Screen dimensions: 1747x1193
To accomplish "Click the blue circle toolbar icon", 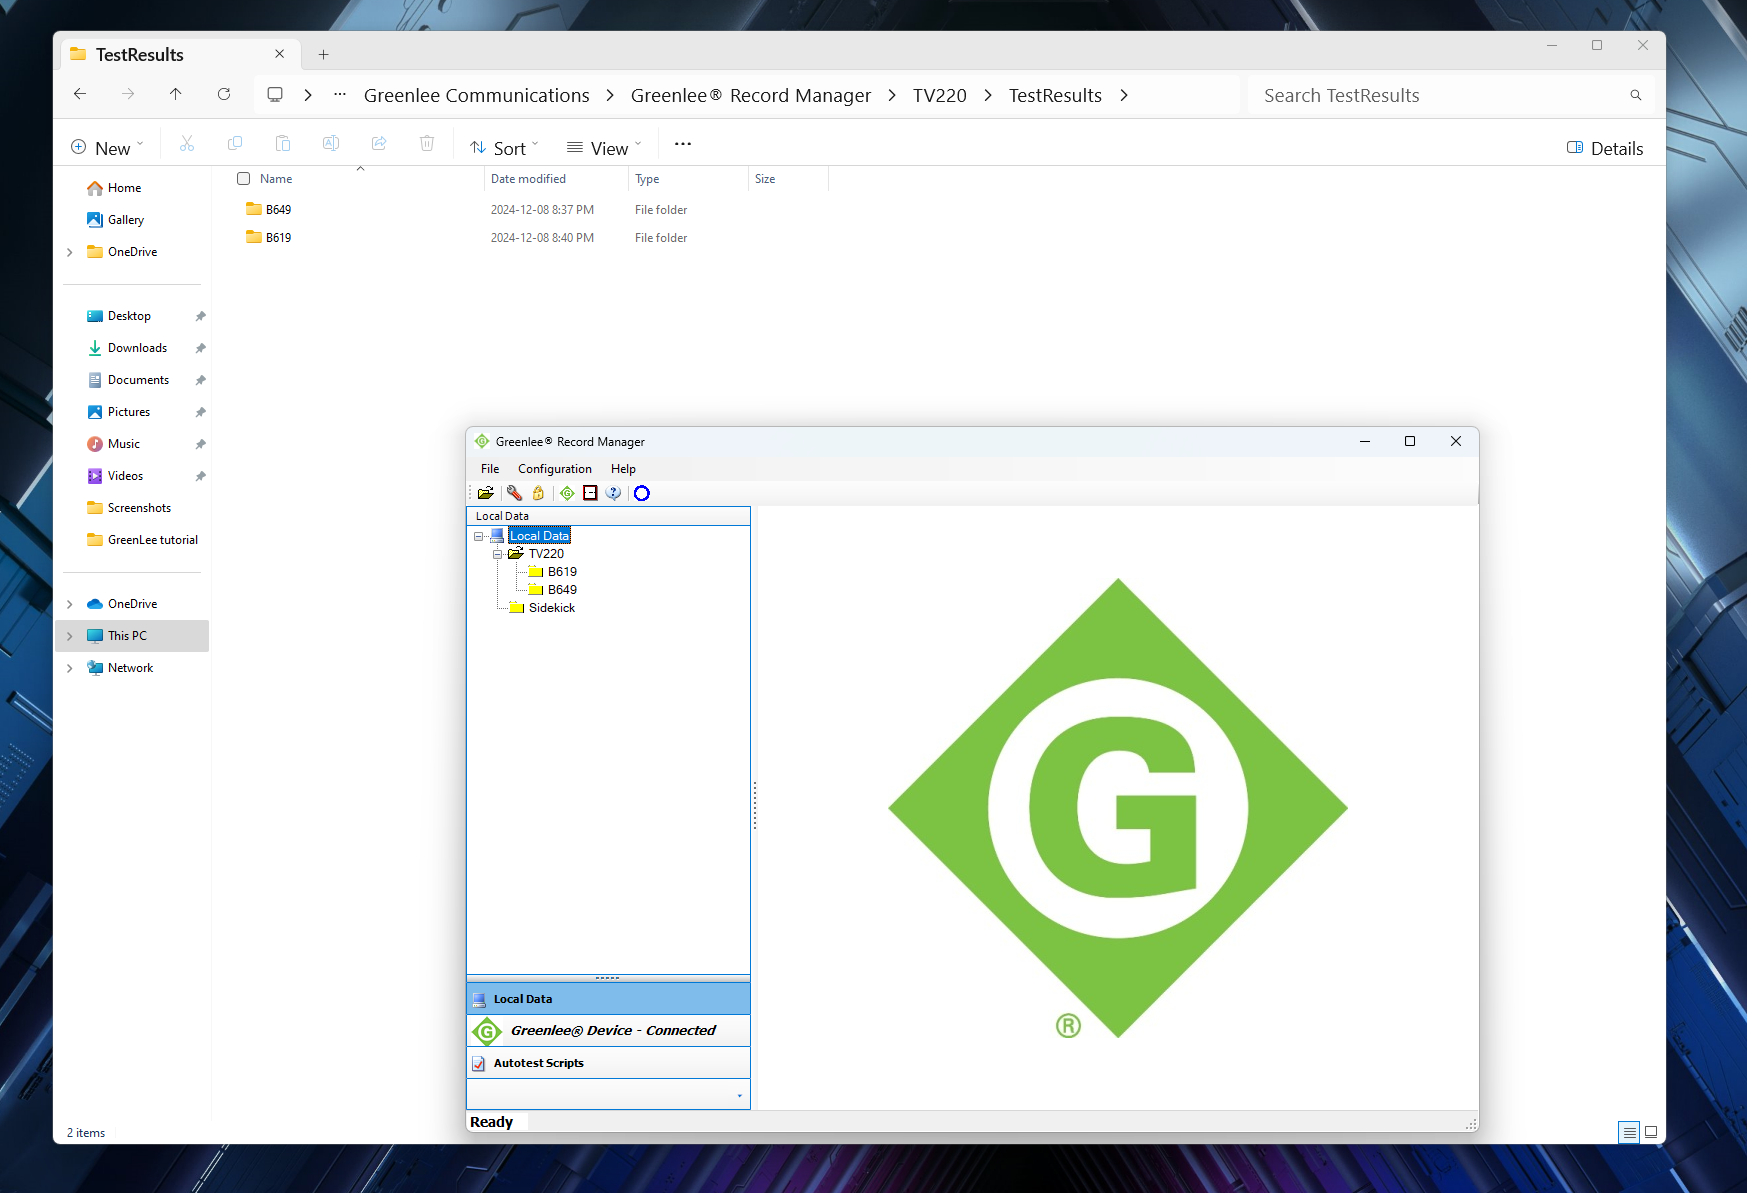I will tap(642, 493).
